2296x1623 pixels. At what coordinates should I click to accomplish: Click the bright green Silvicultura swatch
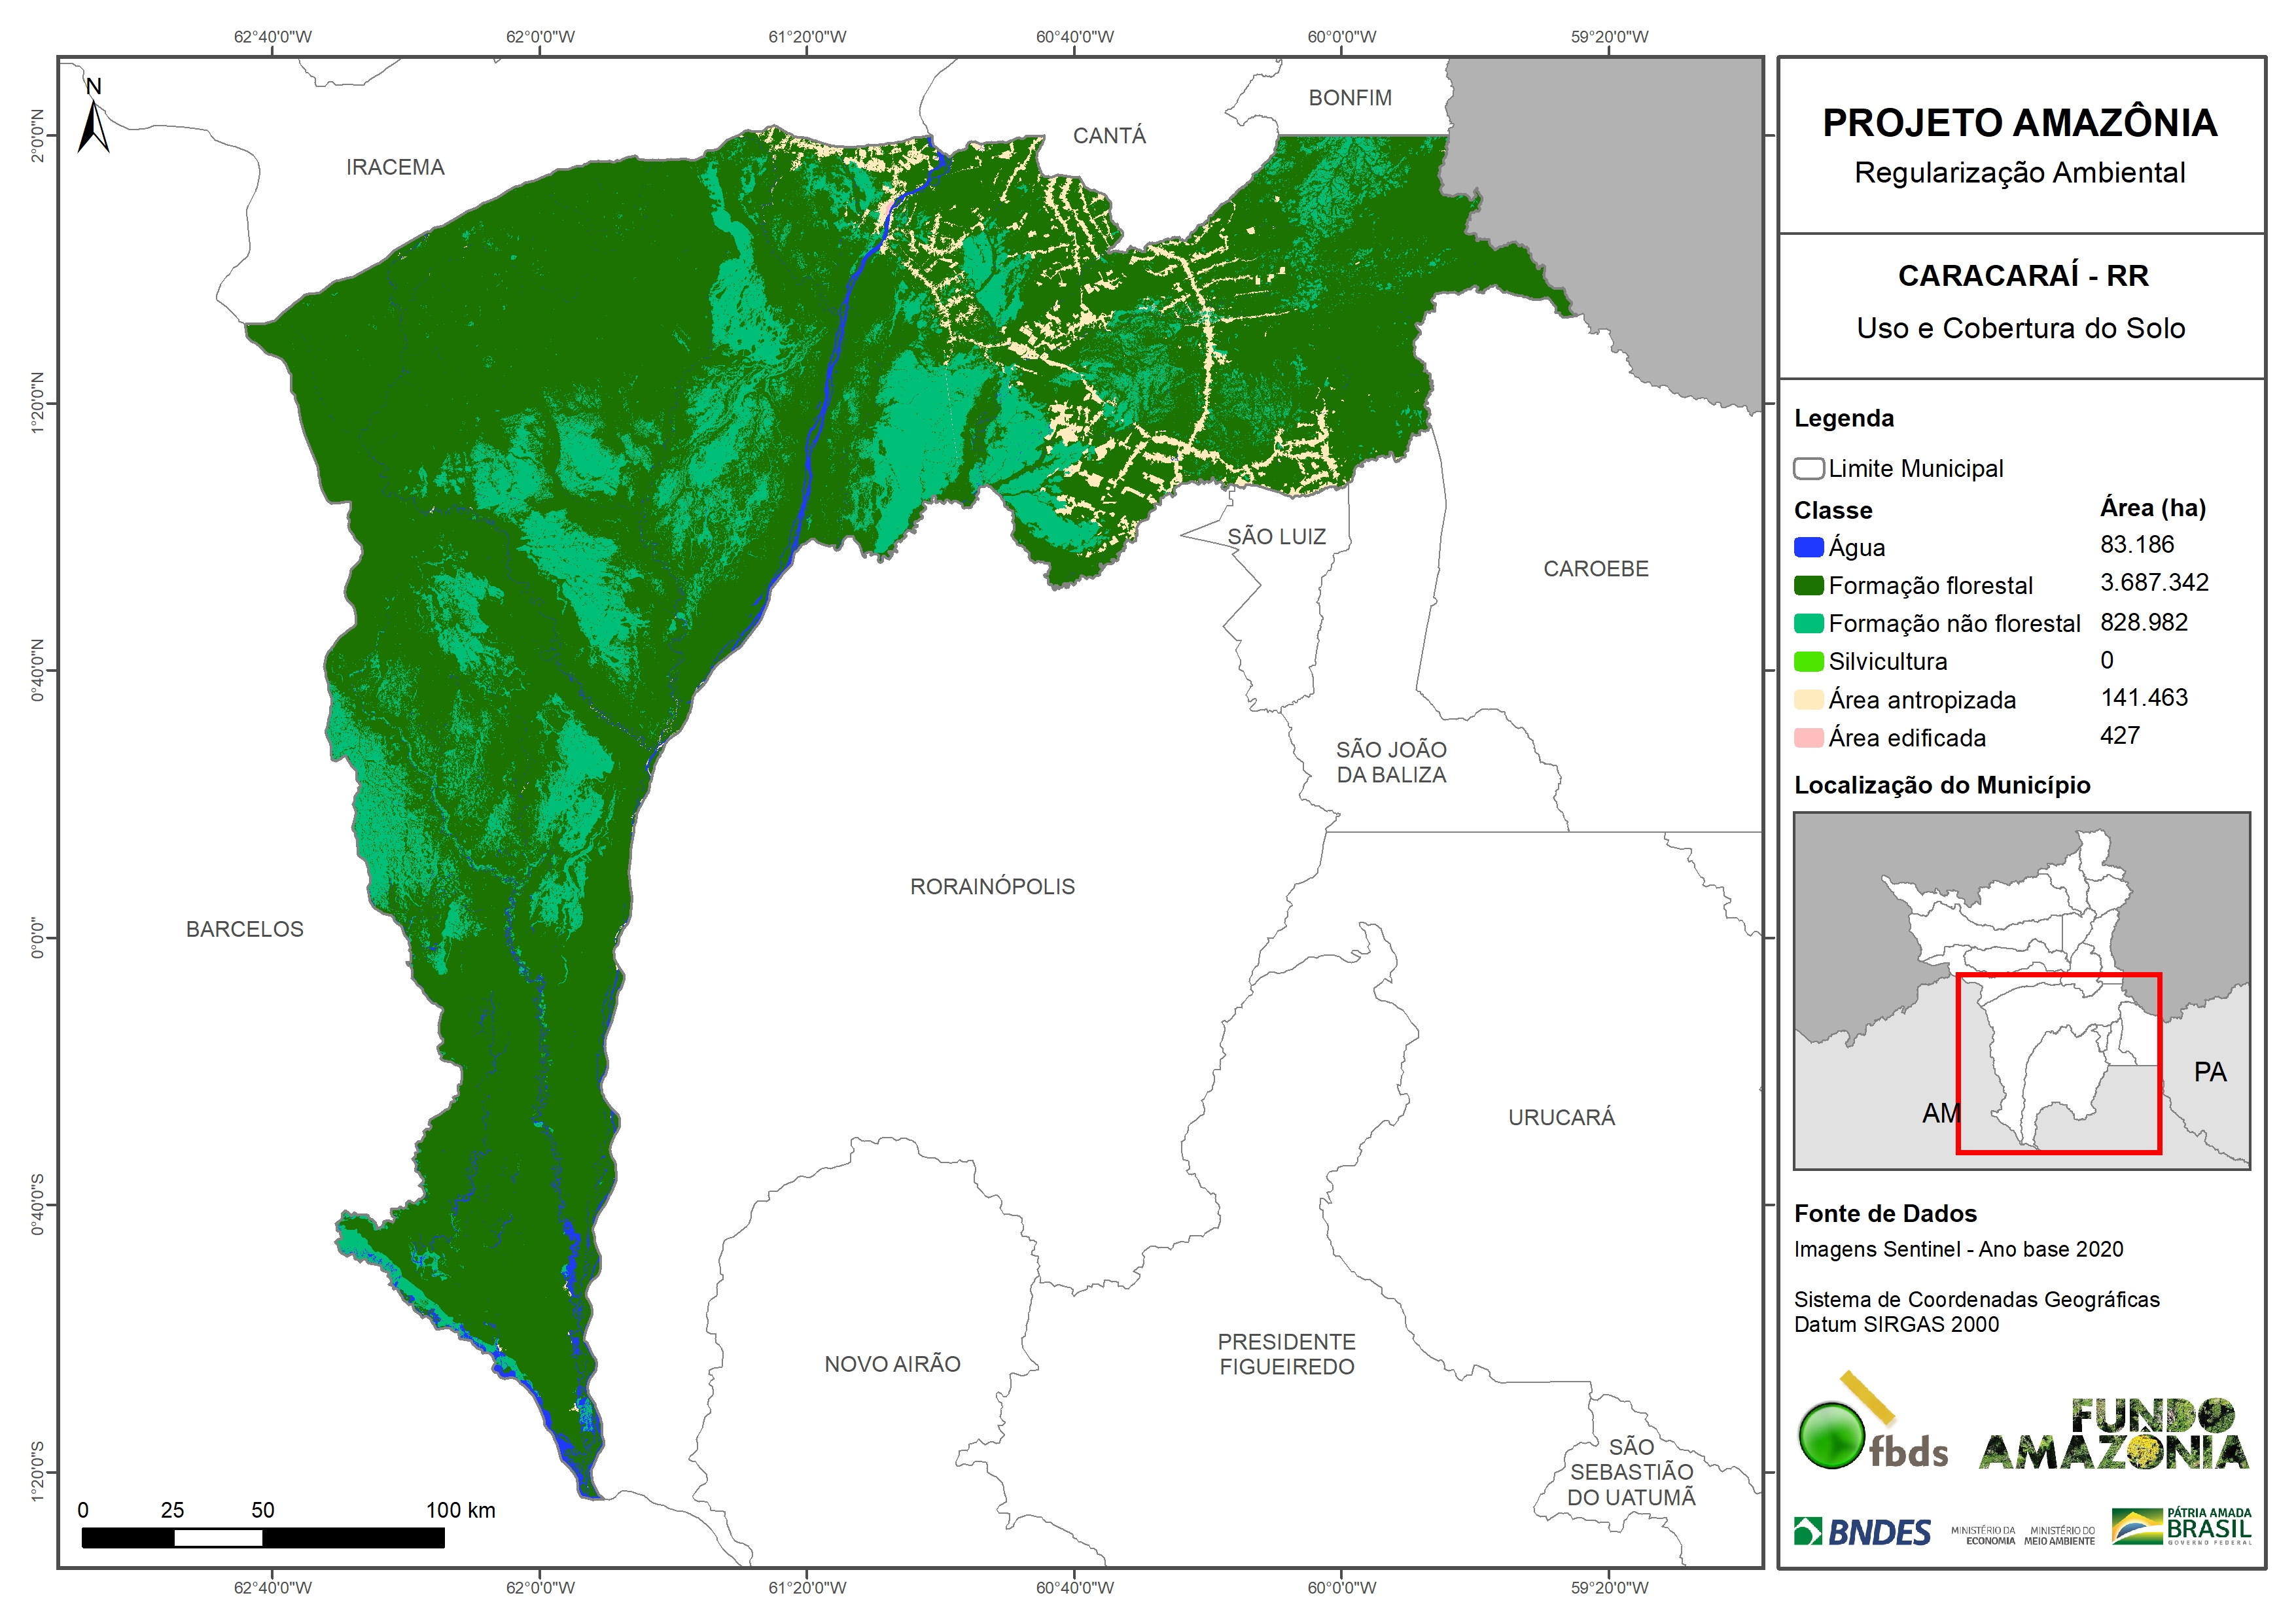pyautogui.click(x=1808, y=661)
